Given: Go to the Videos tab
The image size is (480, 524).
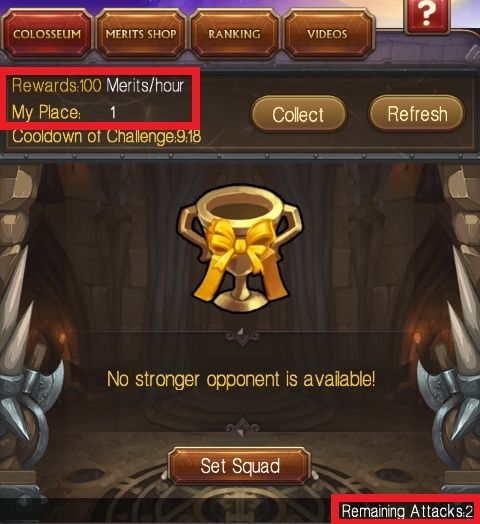Looking at the screenshot, I should point(328,34).
